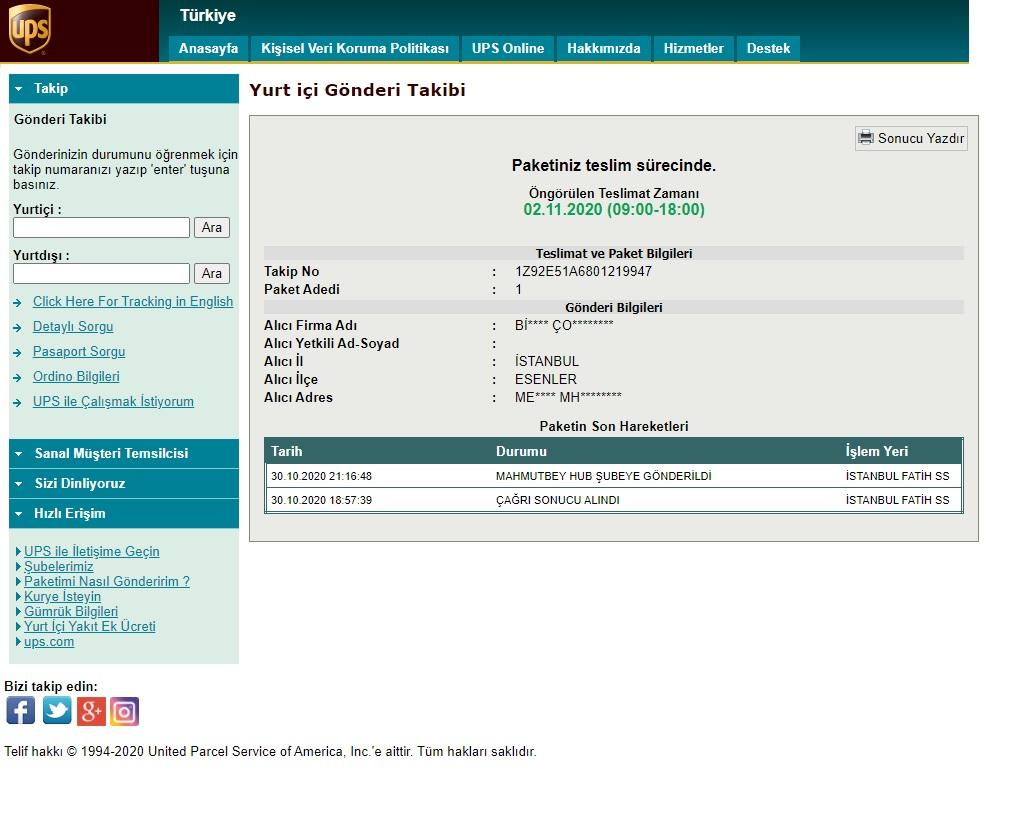Go to Kişisel Veri Koruma Politikası tab
Viewport: 1018px width, 821px height.
pos(355,49)
